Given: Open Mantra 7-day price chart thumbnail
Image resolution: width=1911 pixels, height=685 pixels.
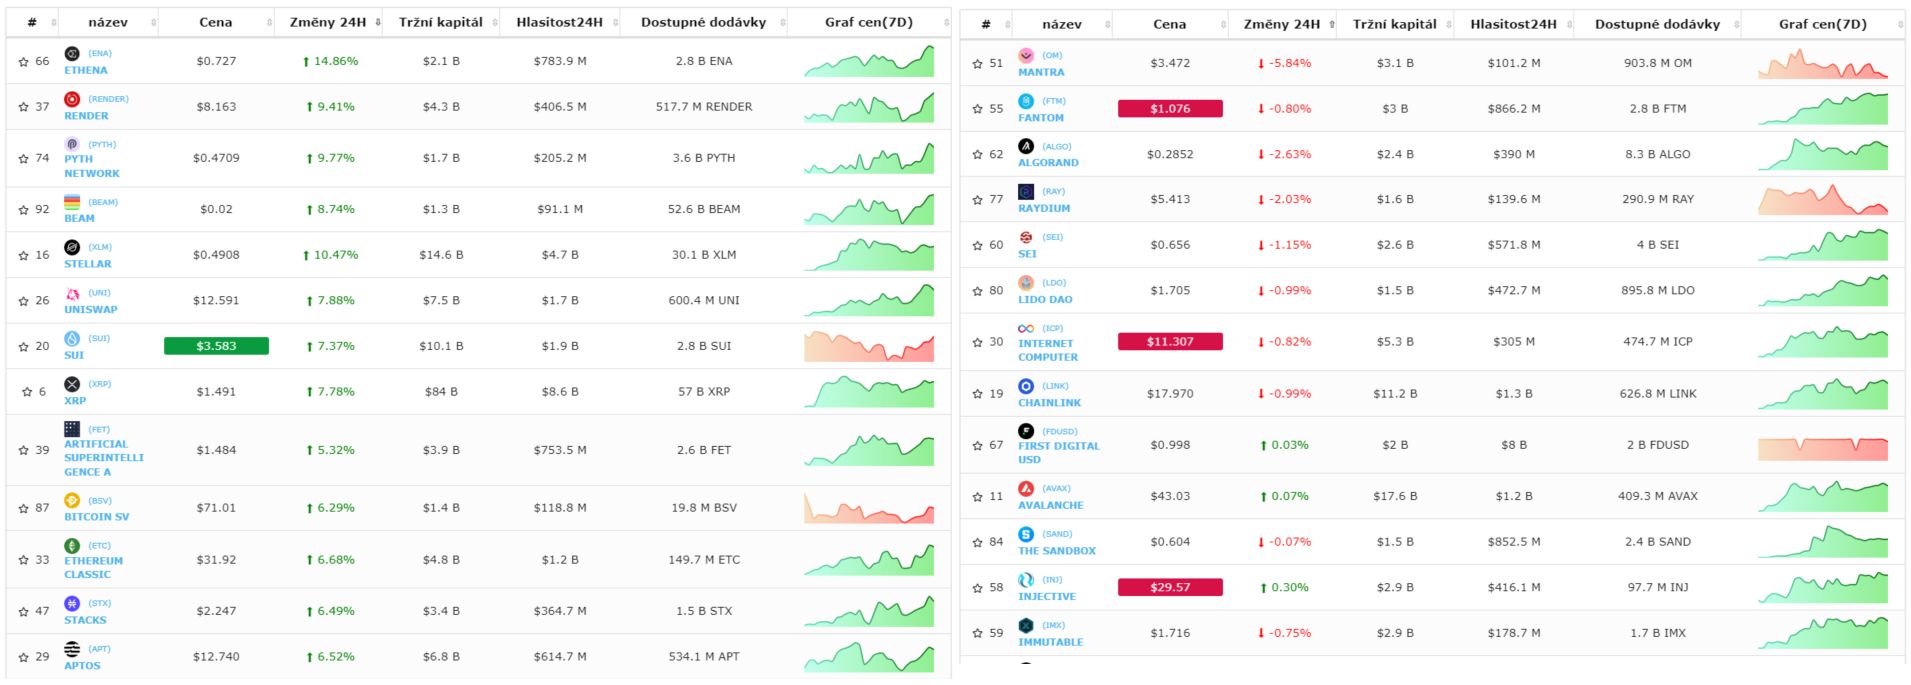Looking at the screenshot, I should tap(1823, 63).
